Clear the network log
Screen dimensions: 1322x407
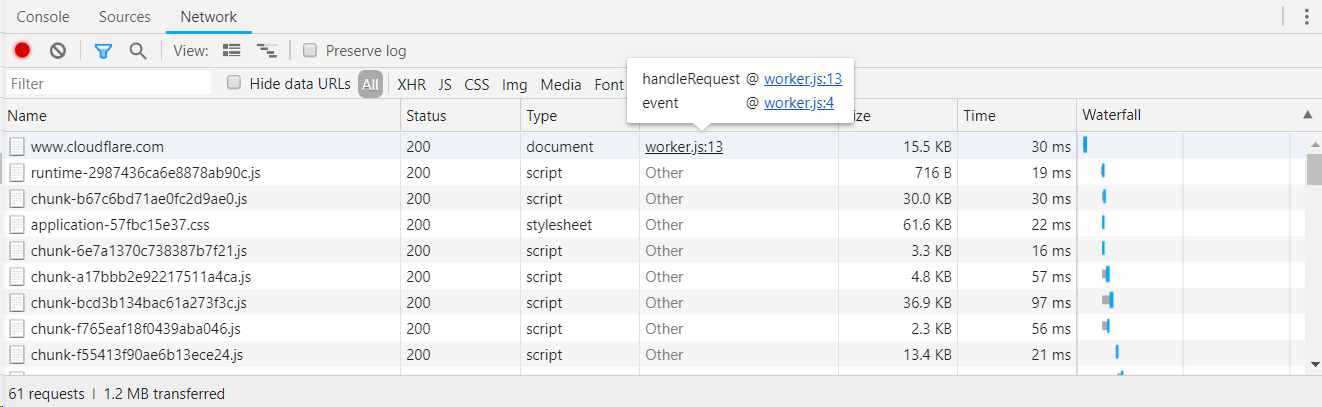tap(58, 50)
